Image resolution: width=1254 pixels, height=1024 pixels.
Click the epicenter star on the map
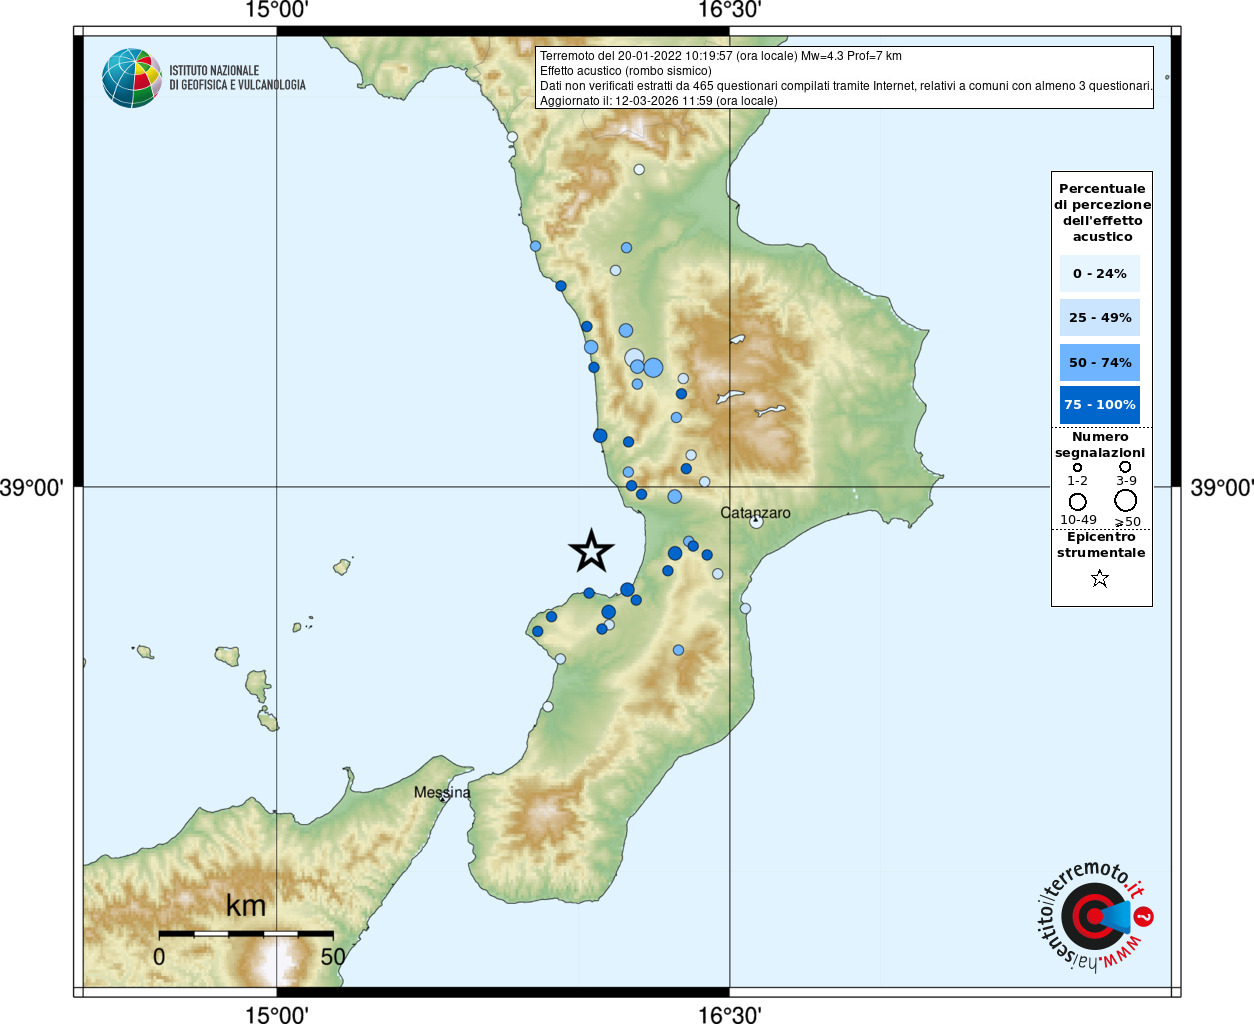591,551
